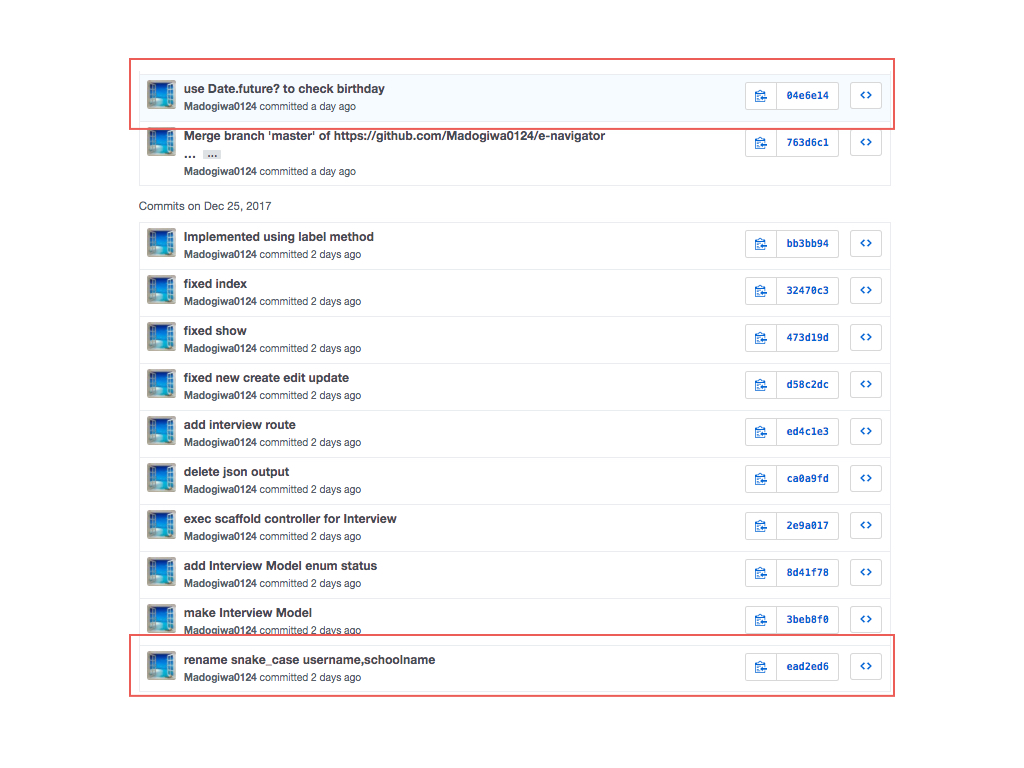Open the Merge branch 'master' commit title
This screenshot has width=1024, height=768.
pos(394,136)
